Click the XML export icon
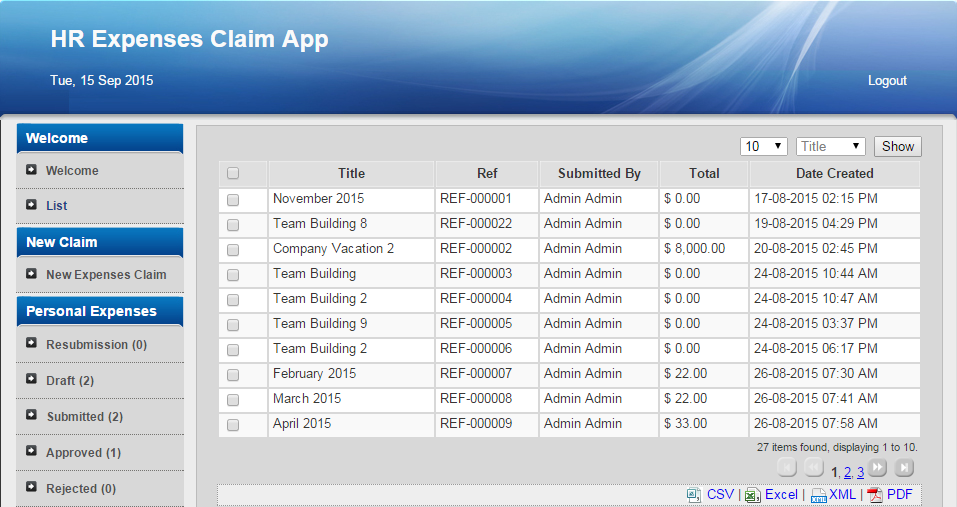 818,495
